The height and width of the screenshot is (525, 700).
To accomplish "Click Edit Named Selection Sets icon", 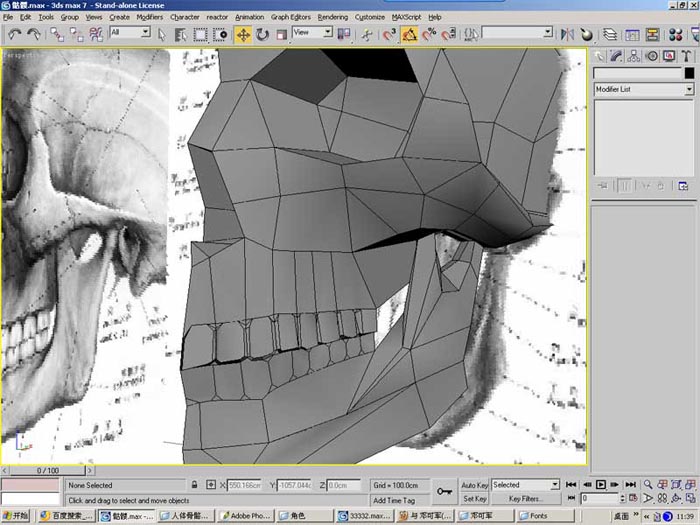I will pyautogui.click(x=471, y=34).
